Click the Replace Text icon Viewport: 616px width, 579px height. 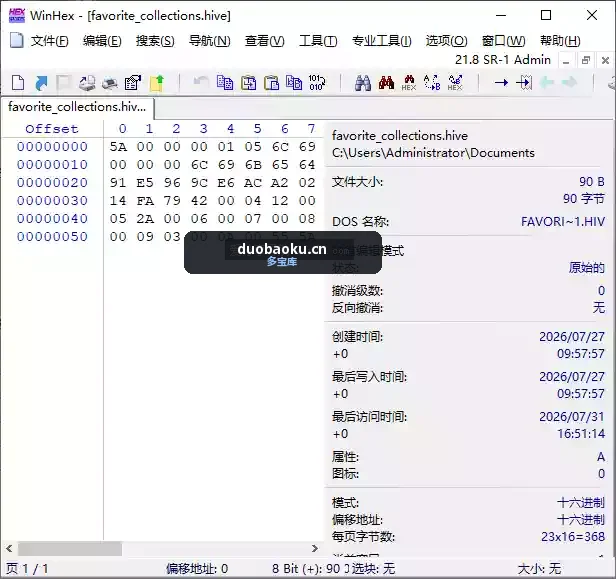[x=432, y=83]
